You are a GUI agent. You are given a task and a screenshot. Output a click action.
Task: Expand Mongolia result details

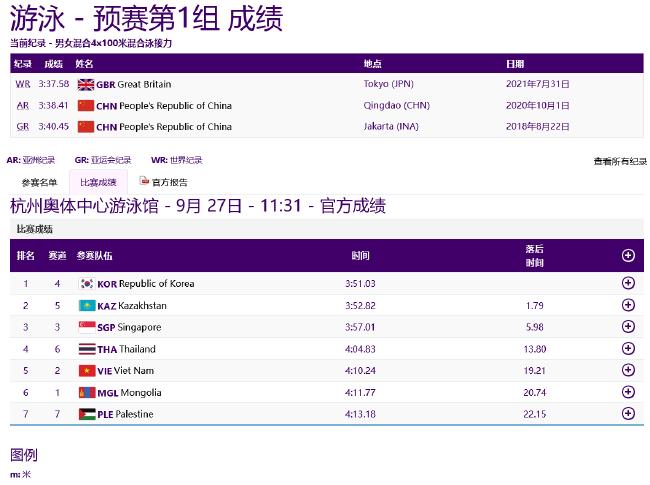(628, 392)
